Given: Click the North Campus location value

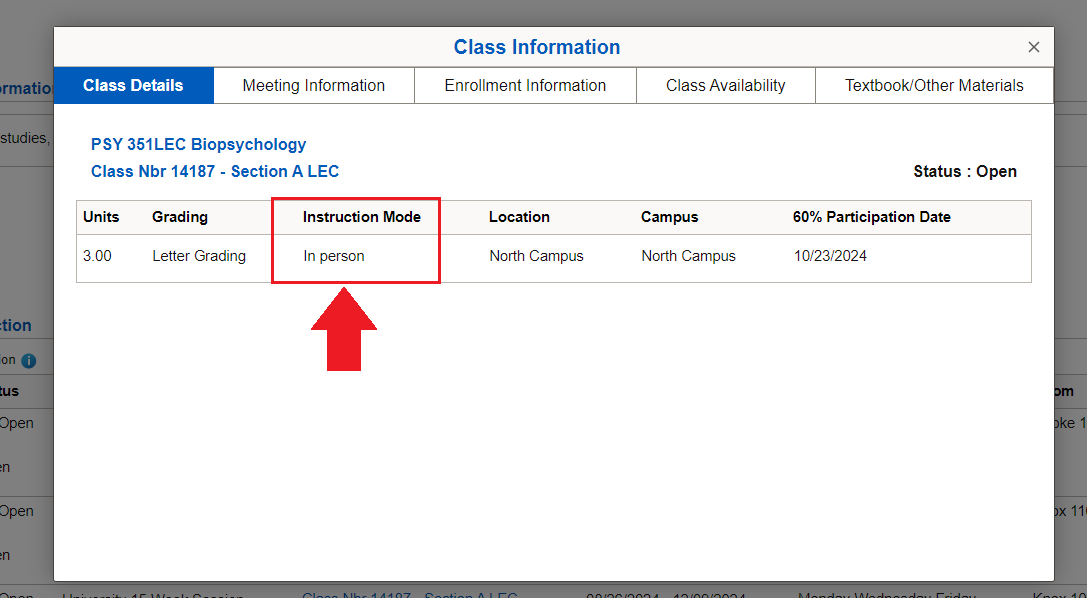Looking at the screenshot, I should pos(536,256).
